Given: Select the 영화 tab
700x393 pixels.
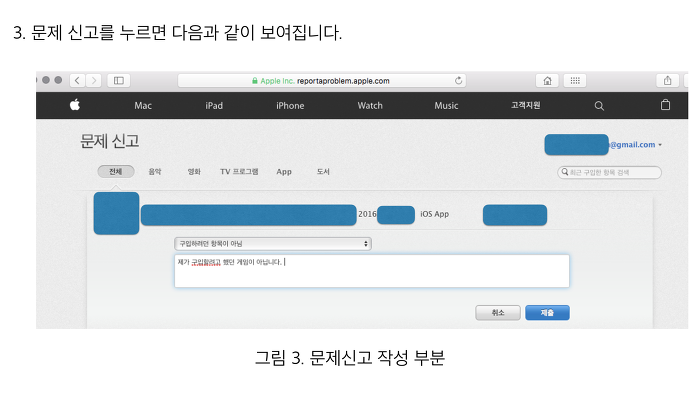Looking at the screenshot, I should pos(194,171).
